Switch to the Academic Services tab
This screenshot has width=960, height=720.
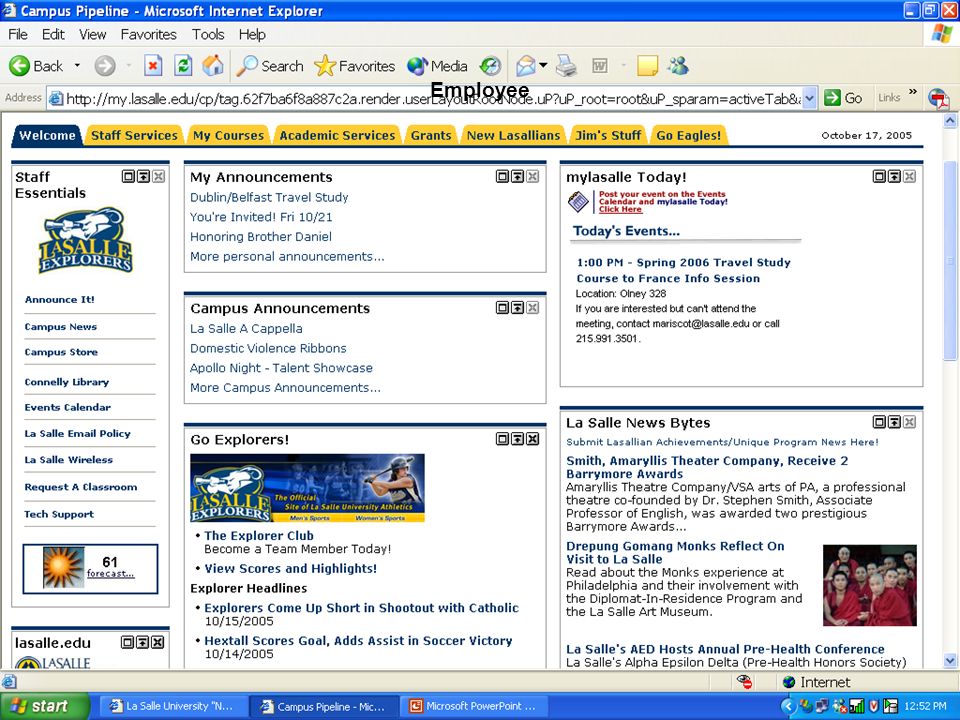click(337, 135)
